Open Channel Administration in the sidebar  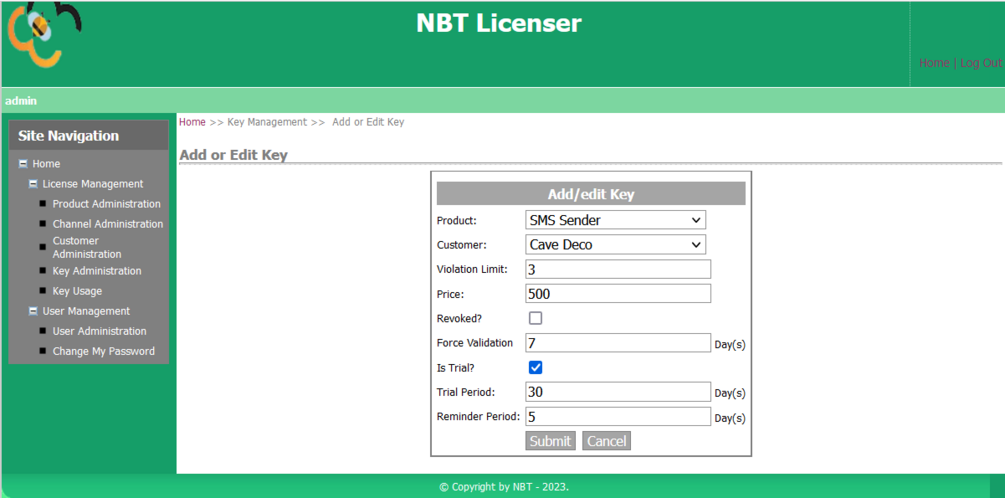(108, 224)
